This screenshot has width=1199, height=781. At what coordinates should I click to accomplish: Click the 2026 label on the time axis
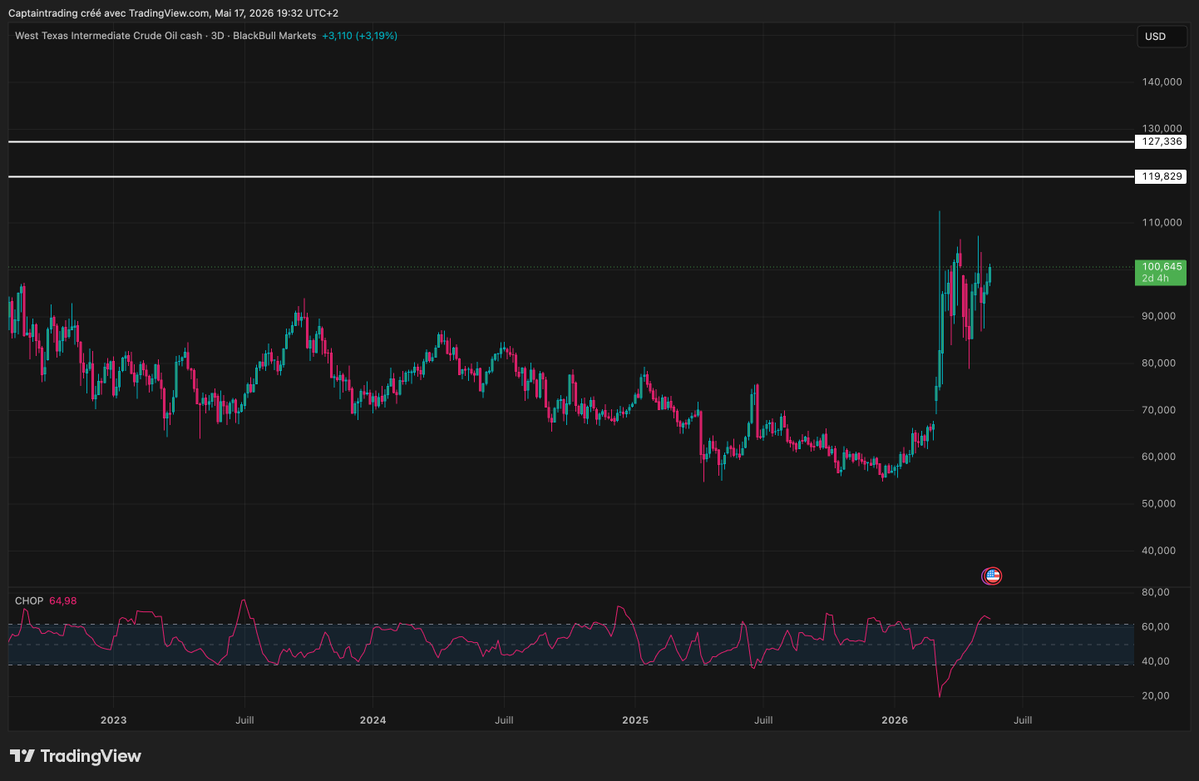pyautogui.click(x=895, y=720)
